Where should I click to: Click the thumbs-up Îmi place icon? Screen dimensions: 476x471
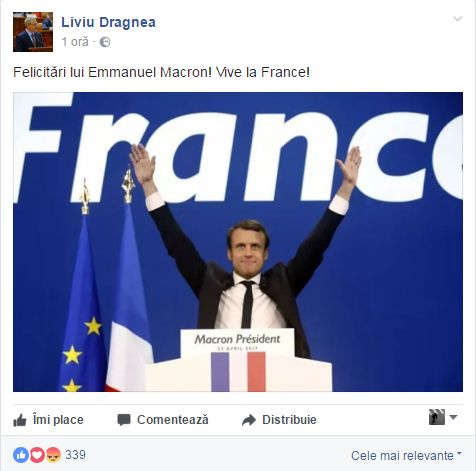tap(20, 420)
